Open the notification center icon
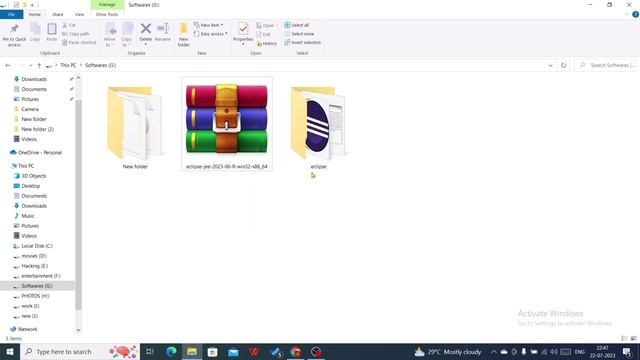This screenshot has height=360, width=640. [x=627, y=351]
